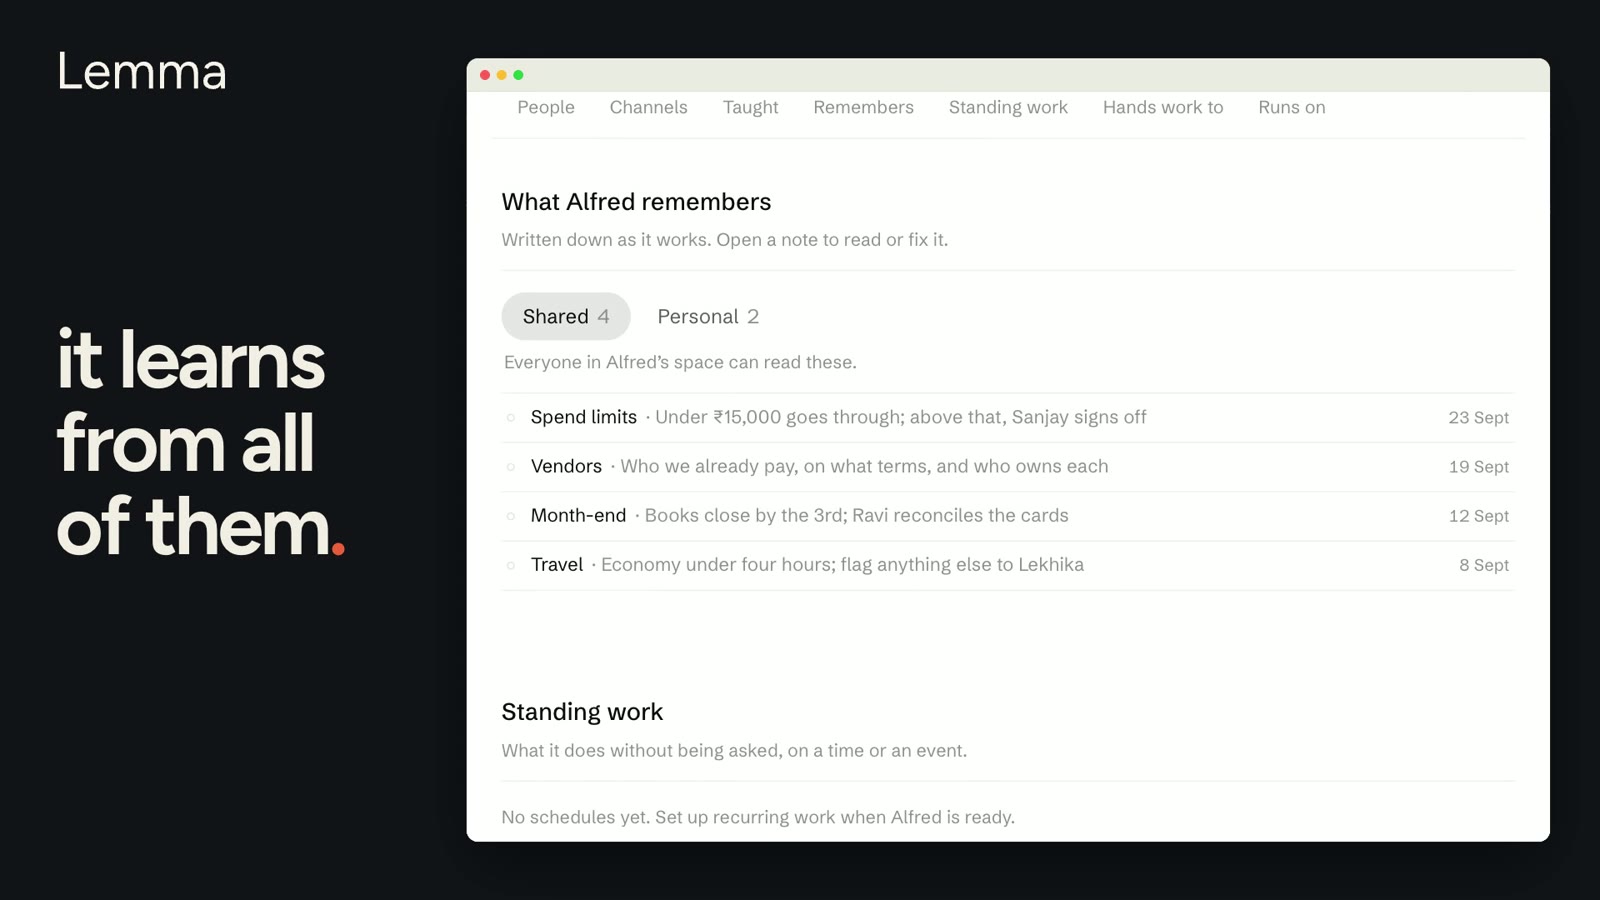This screenshot has height=900, width=1600.
Task: Click the Vendors description about who we pay
Action: 864,466
